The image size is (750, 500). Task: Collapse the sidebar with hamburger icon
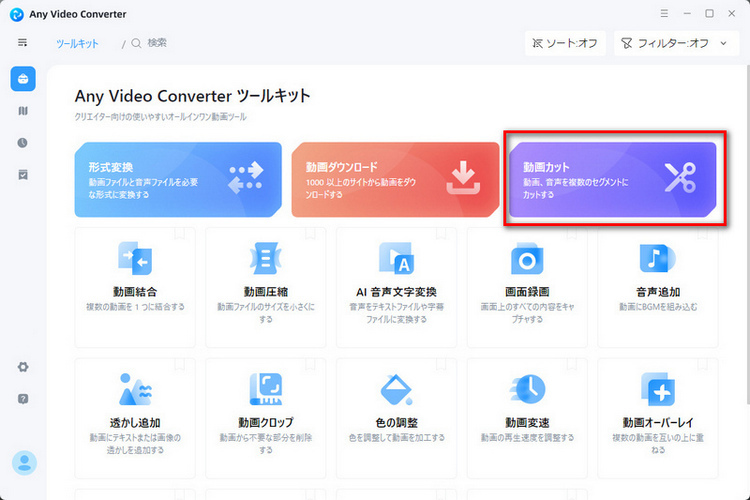pyautogui.click(x=22, y=43)
